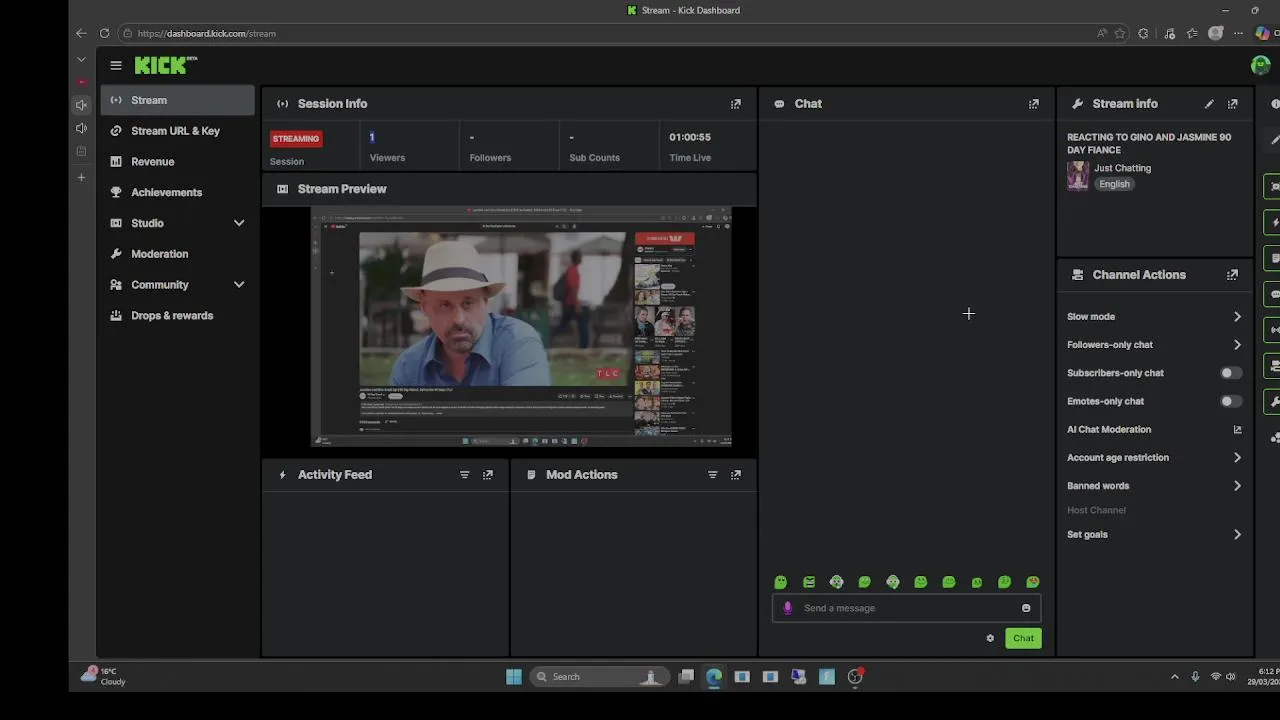Open Mod Actions filter options
Image resolution: width=1280 pixels, height=720 pixels.
713,475
